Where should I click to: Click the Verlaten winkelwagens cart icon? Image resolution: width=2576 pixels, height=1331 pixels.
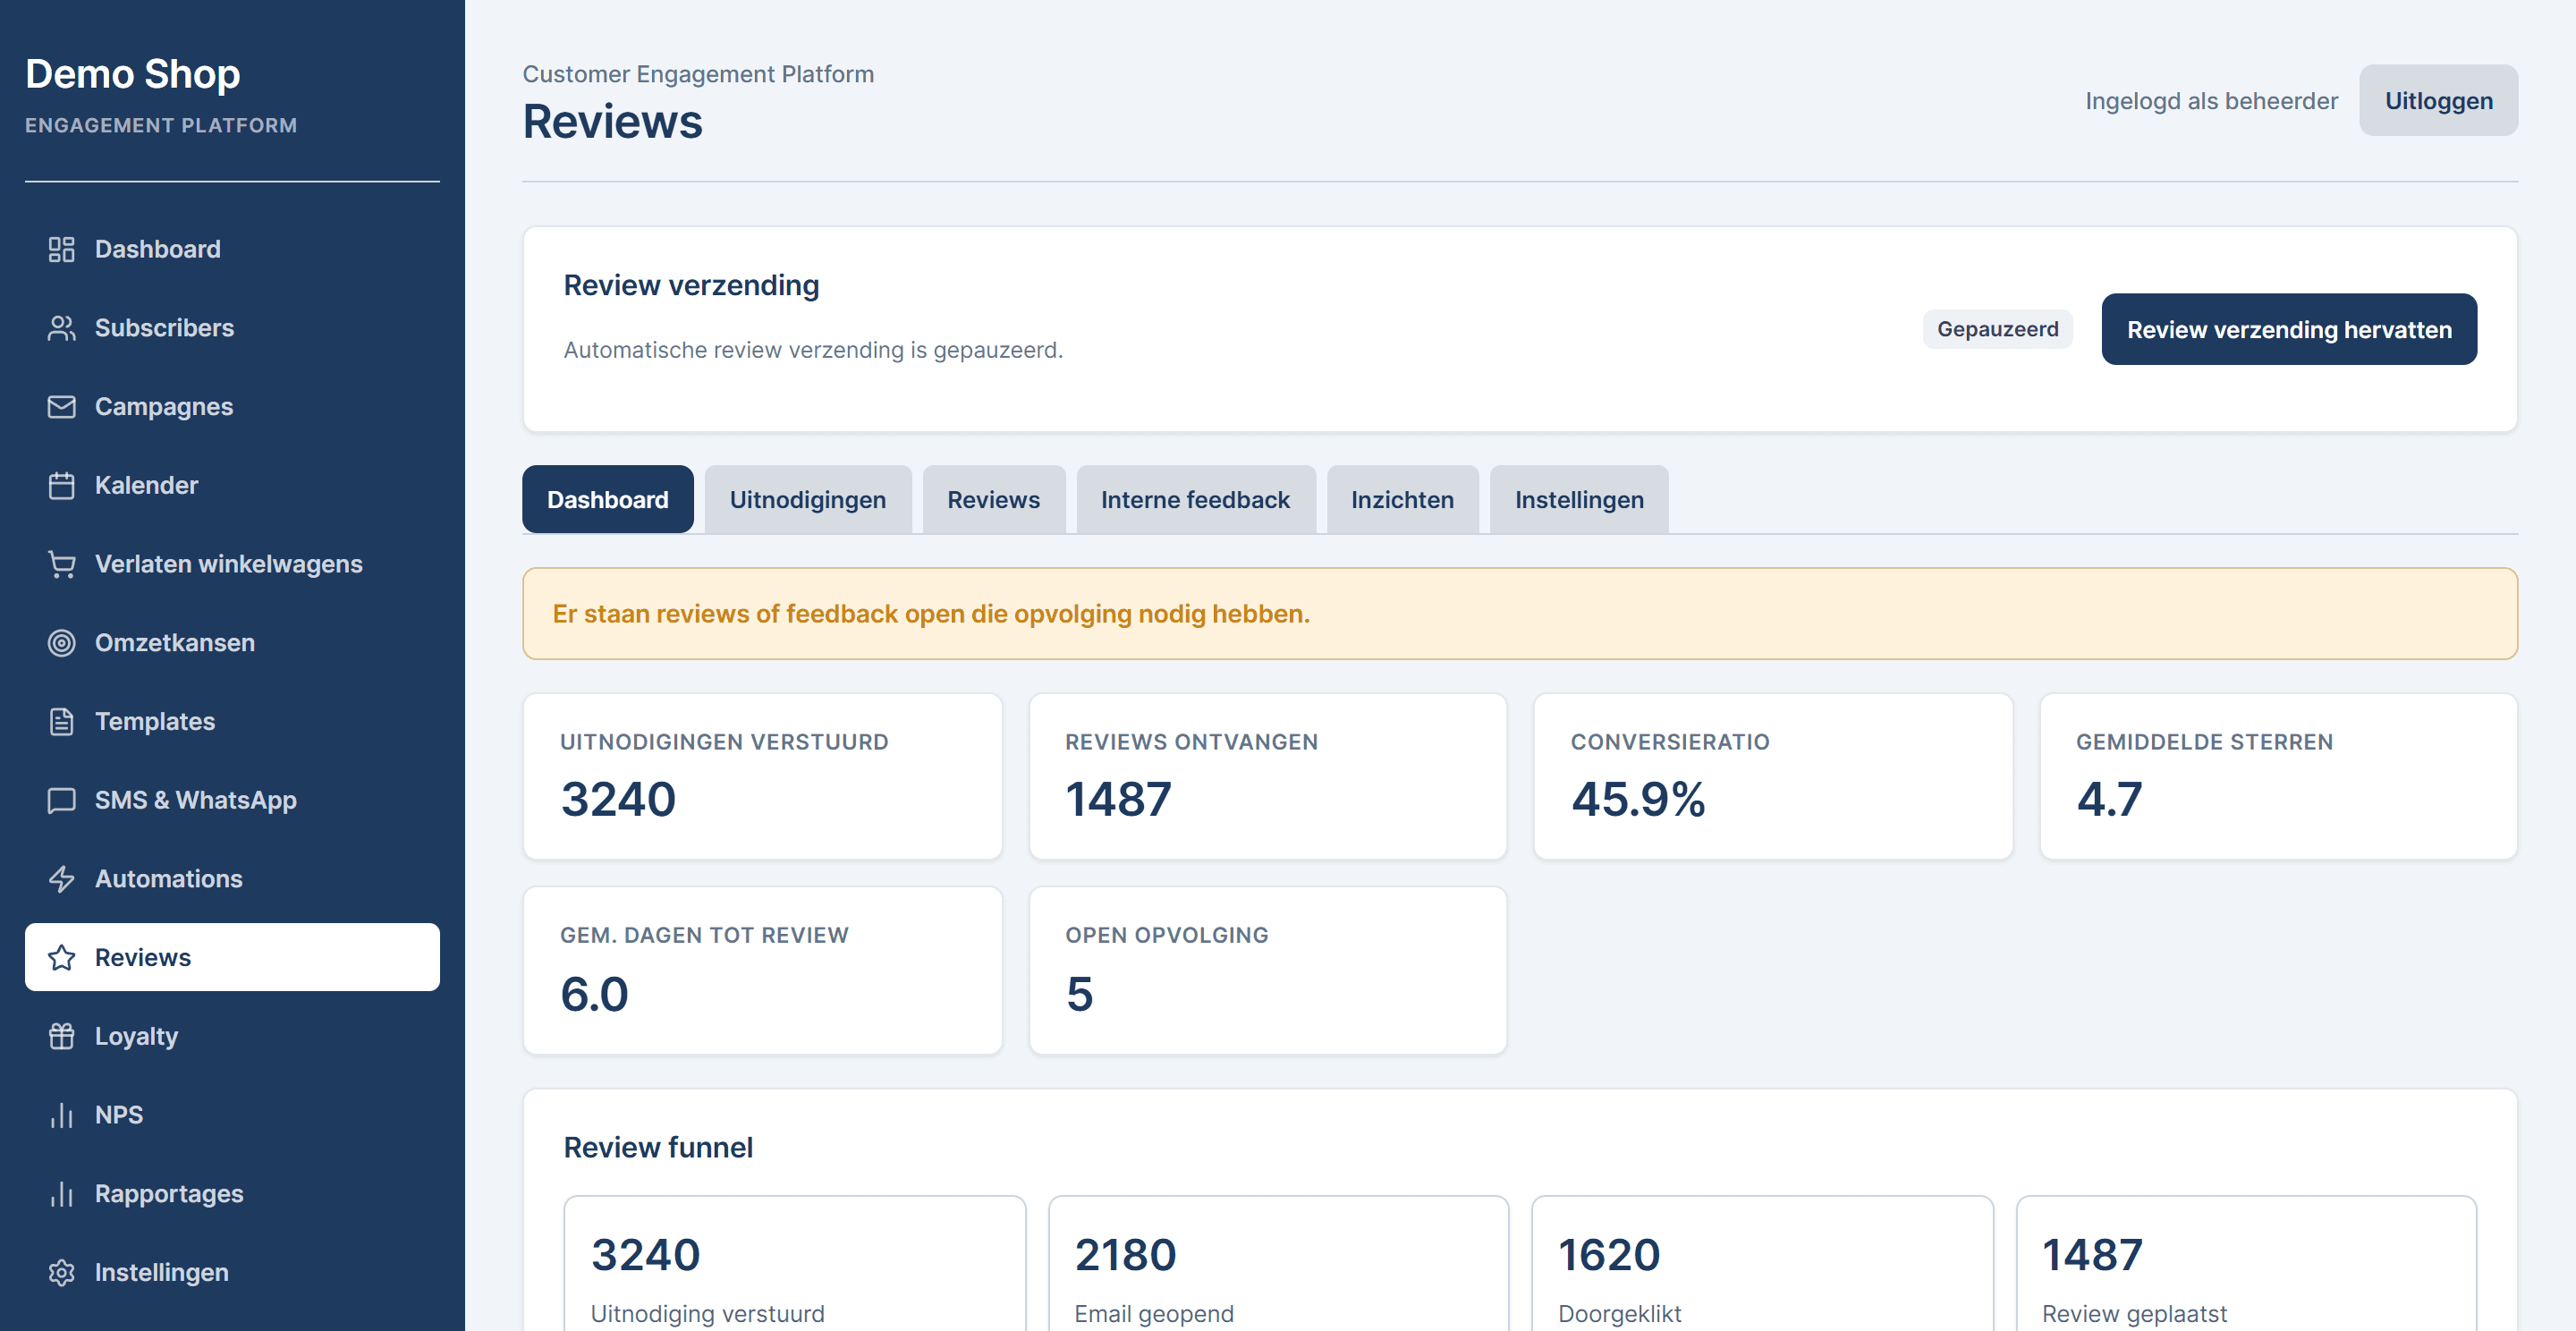tap(61, 564)
